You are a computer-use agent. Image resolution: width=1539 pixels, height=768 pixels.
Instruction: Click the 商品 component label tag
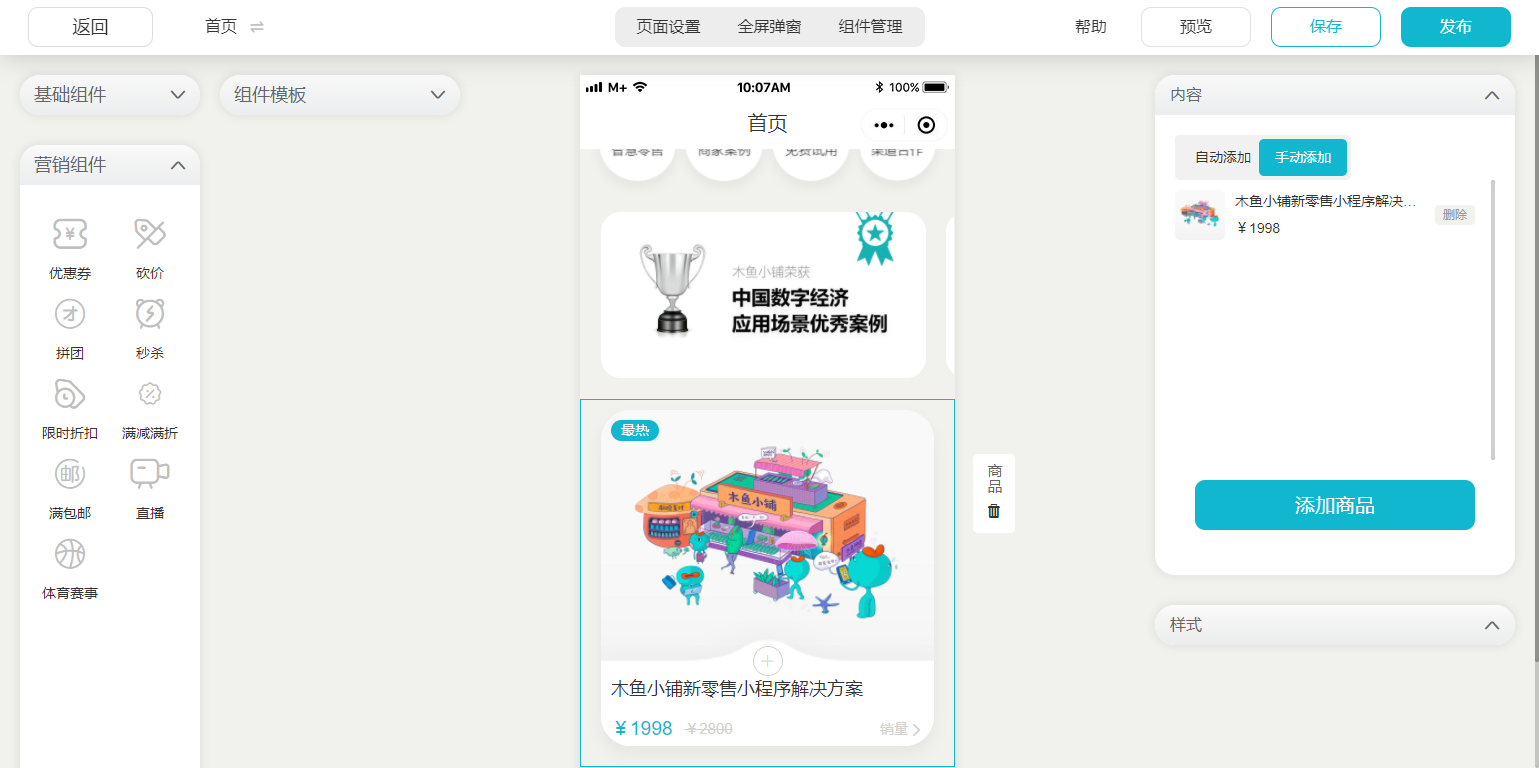coord(994,478)
